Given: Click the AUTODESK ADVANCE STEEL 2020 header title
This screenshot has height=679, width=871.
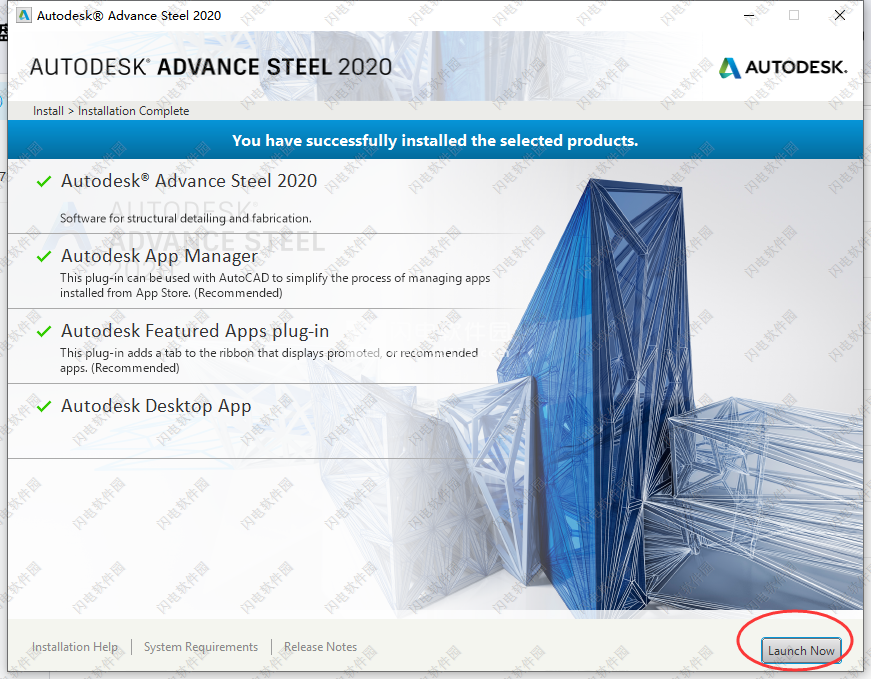Looking at the screenshot, I should pos(211,67).
